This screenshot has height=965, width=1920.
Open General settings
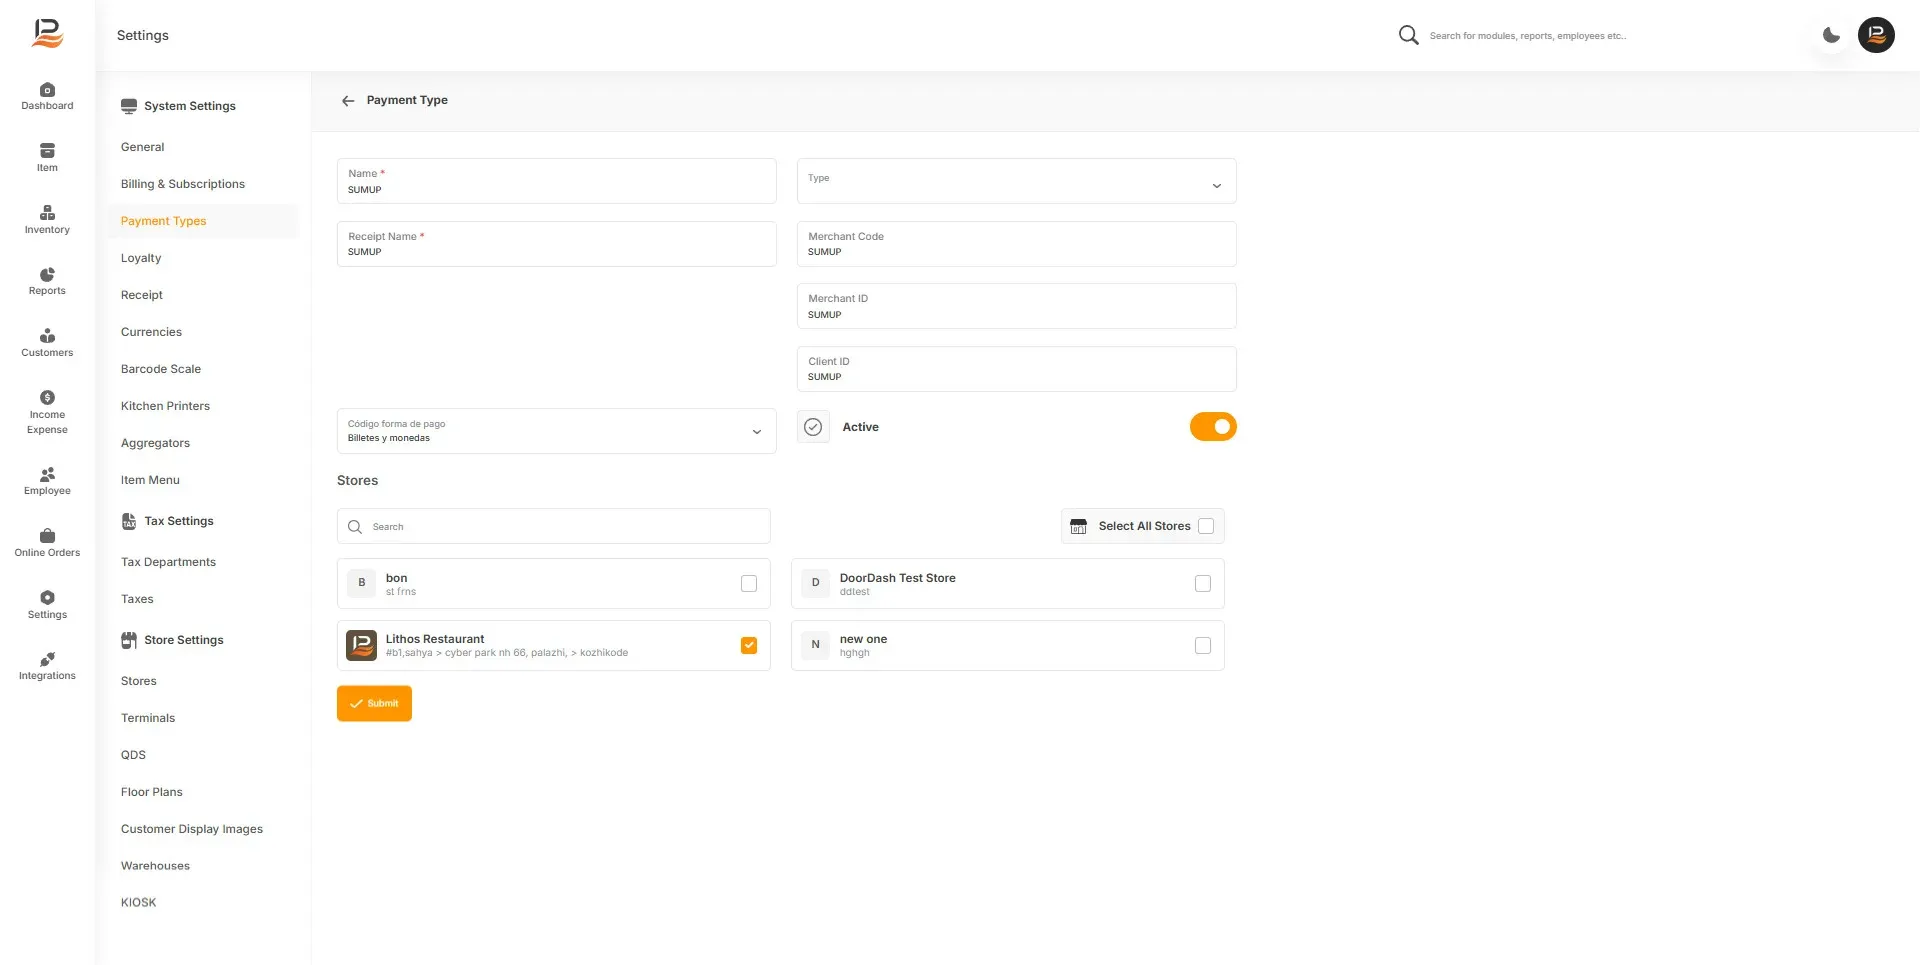click(x=142, y=147)
